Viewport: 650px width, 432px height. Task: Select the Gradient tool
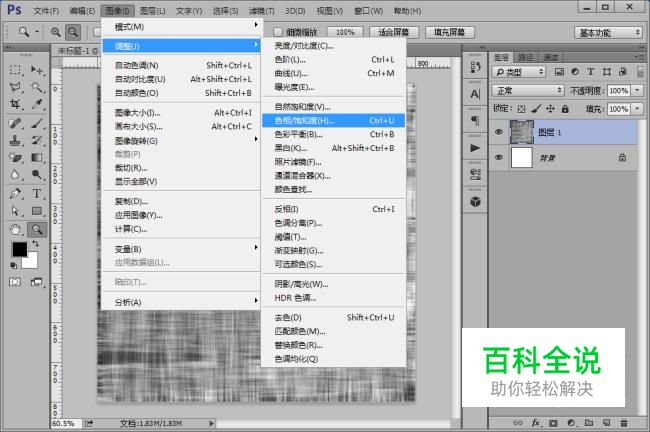pos(37,158)
